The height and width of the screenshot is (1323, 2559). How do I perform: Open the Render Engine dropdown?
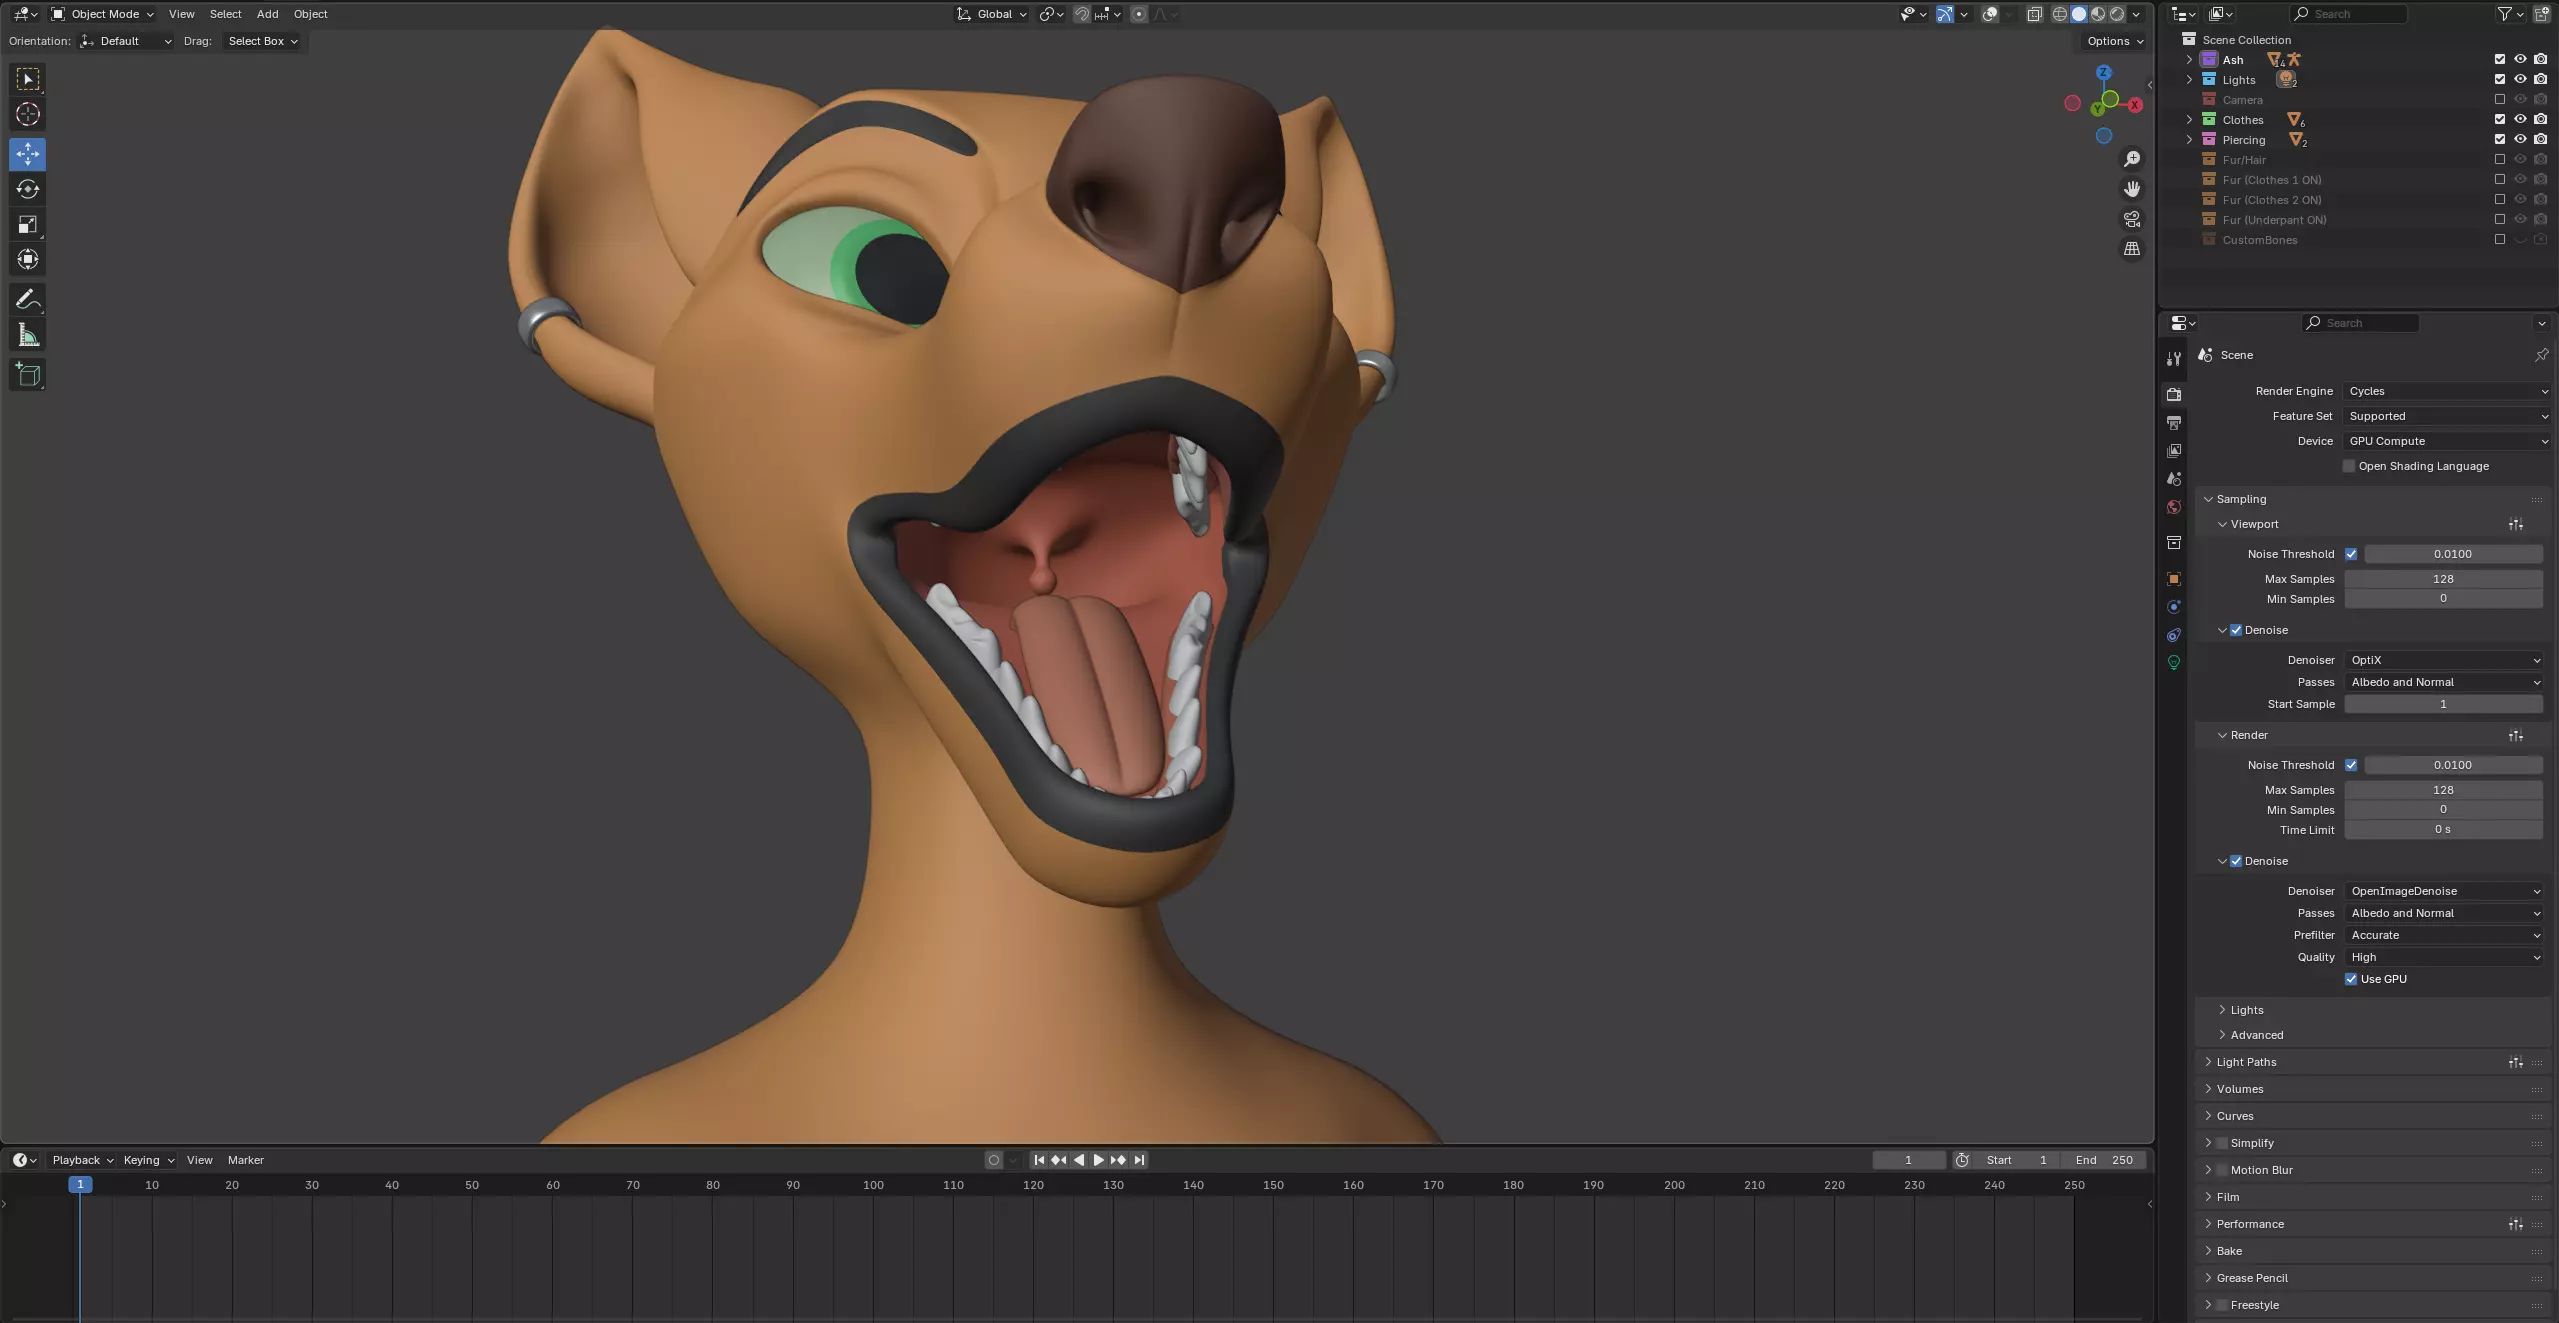tap(2447, 391)
